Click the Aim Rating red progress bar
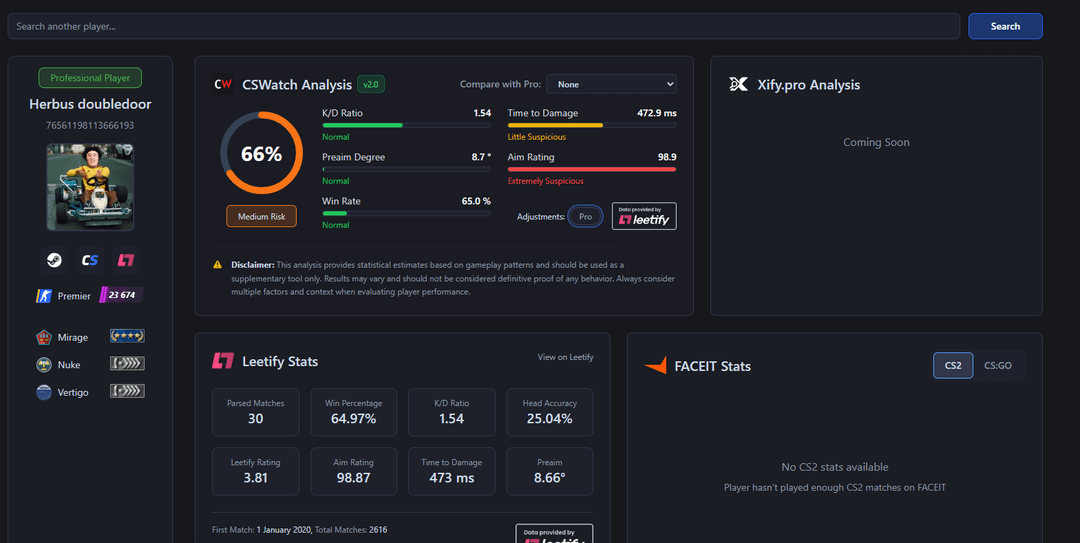 tap(592, 170)
